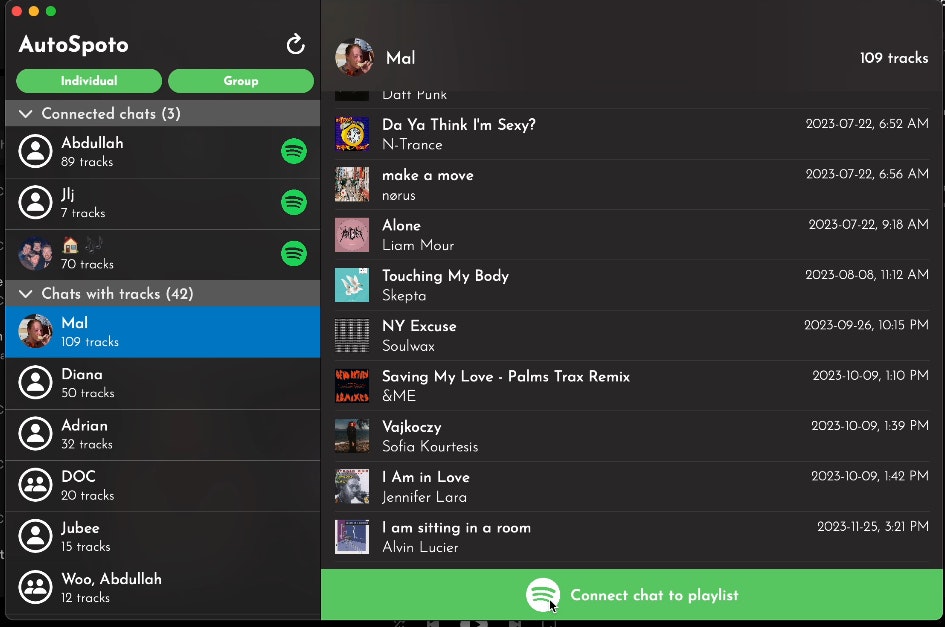Click Abdullah's contact avatar icon
Image resolution: width=945 pixels, height=627 pixels.
pos(36,151)
